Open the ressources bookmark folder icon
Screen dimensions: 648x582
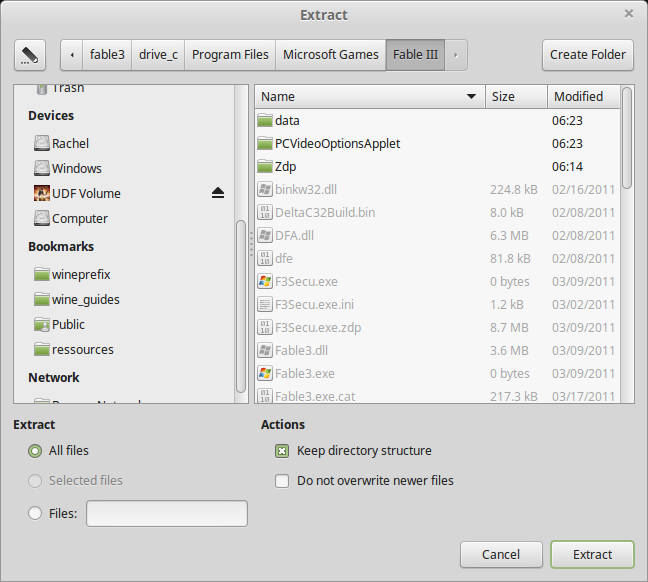41,349
